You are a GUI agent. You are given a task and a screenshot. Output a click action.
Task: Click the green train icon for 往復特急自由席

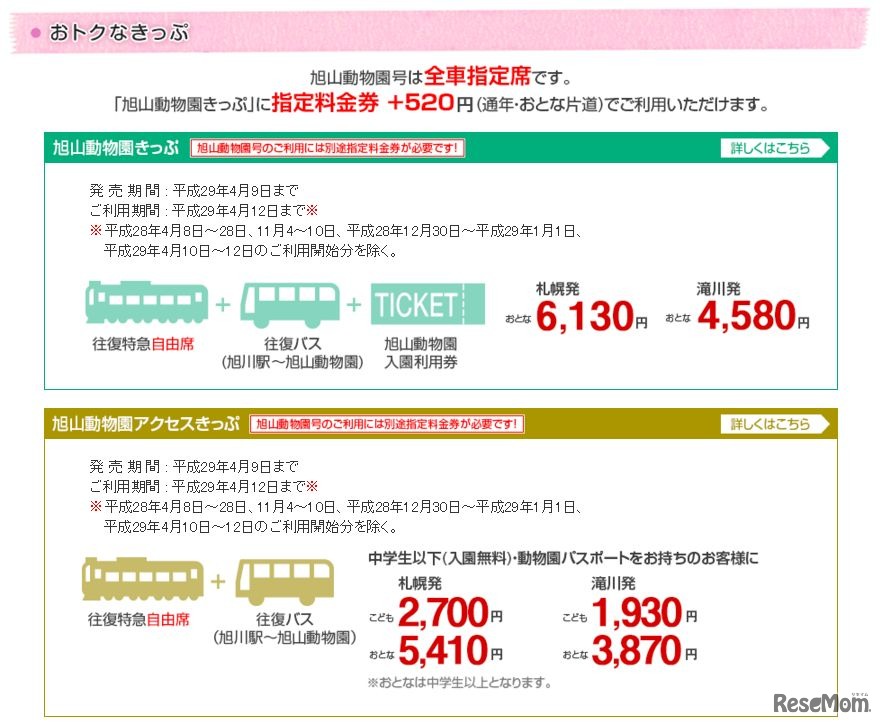147,302
